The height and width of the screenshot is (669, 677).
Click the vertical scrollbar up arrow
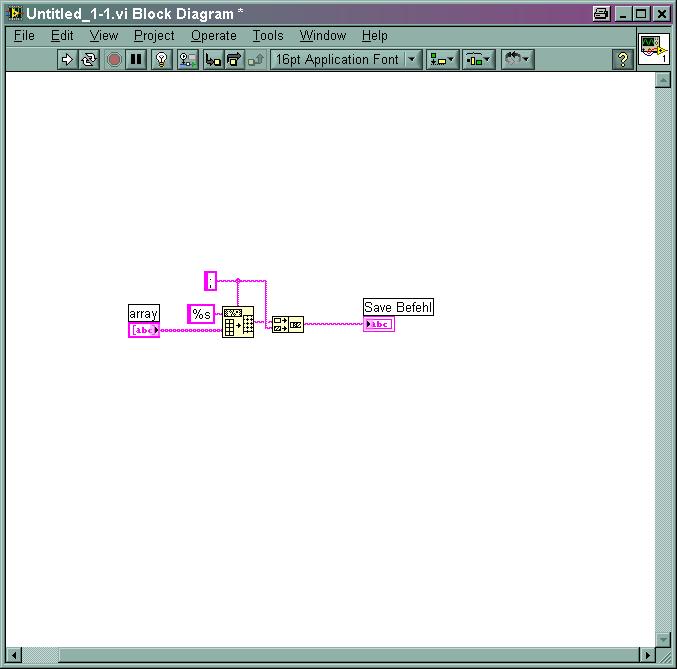tap(662, 80)
